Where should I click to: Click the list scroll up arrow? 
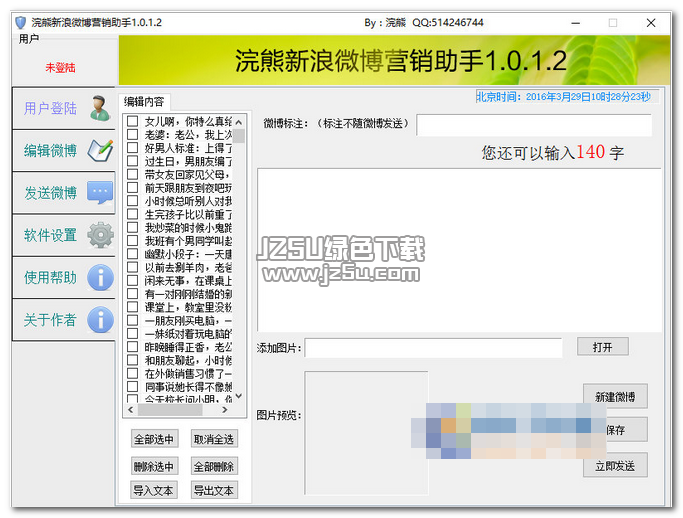click(x=238, y=122)
